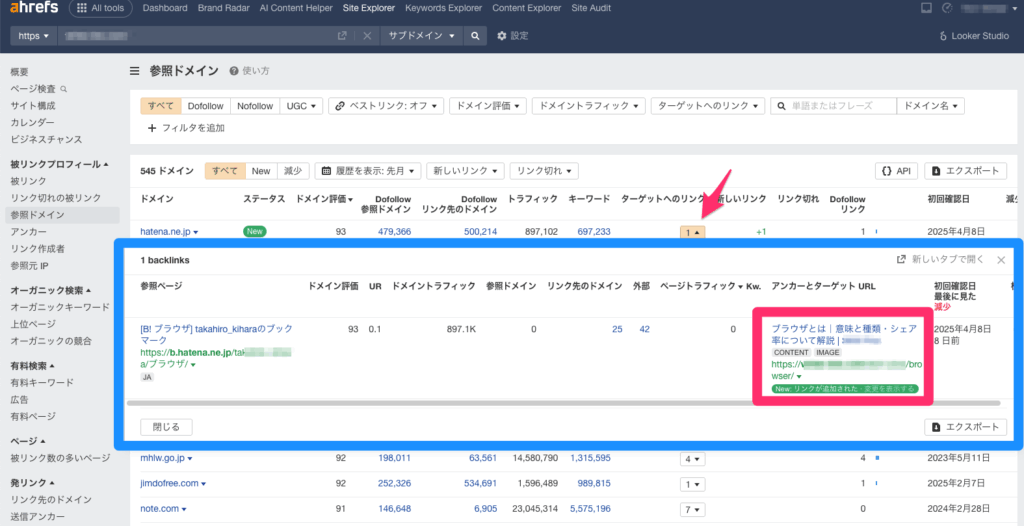Open the サブドメイン mode dropdown
This screenshot has width=1024, height=526.
click(422, 36)
